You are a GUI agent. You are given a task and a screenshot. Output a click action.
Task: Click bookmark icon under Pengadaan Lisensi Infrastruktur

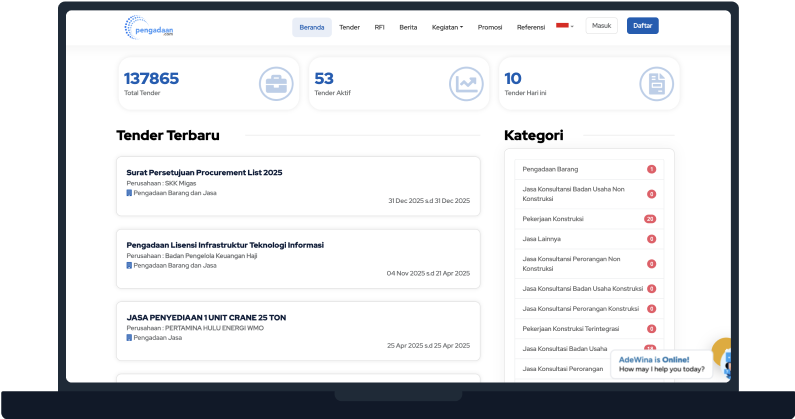(x=129, y=265)
